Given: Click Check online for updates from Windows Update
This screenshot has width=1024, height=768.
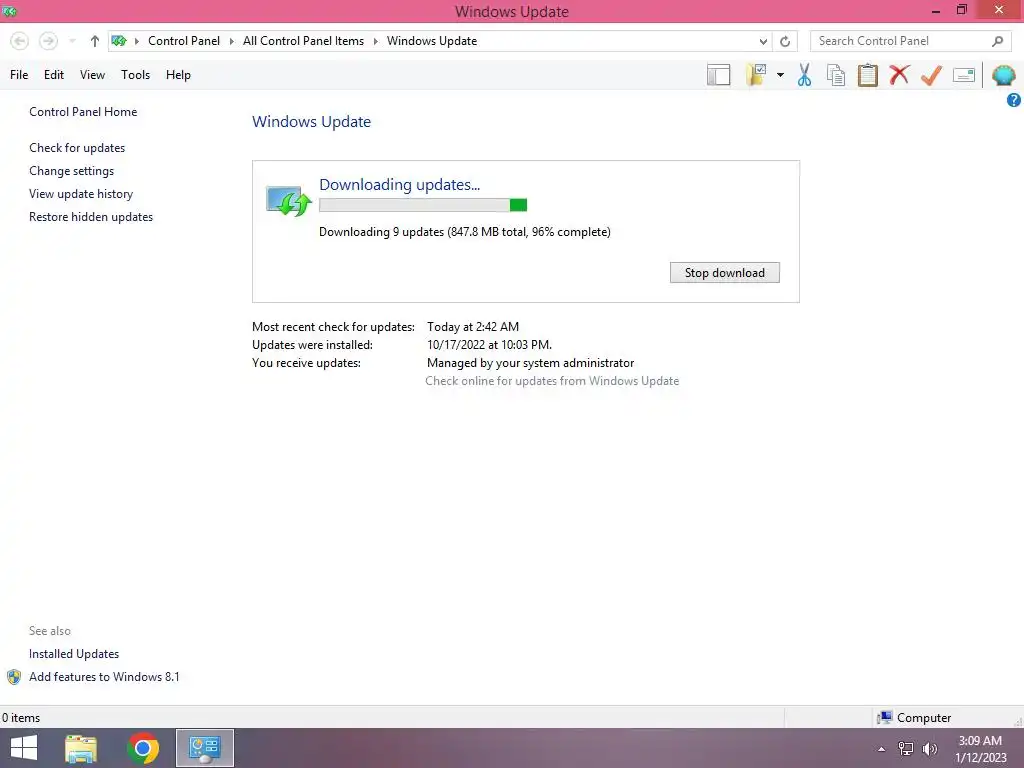Looking at the screenshot, I should tap(552, 381).
